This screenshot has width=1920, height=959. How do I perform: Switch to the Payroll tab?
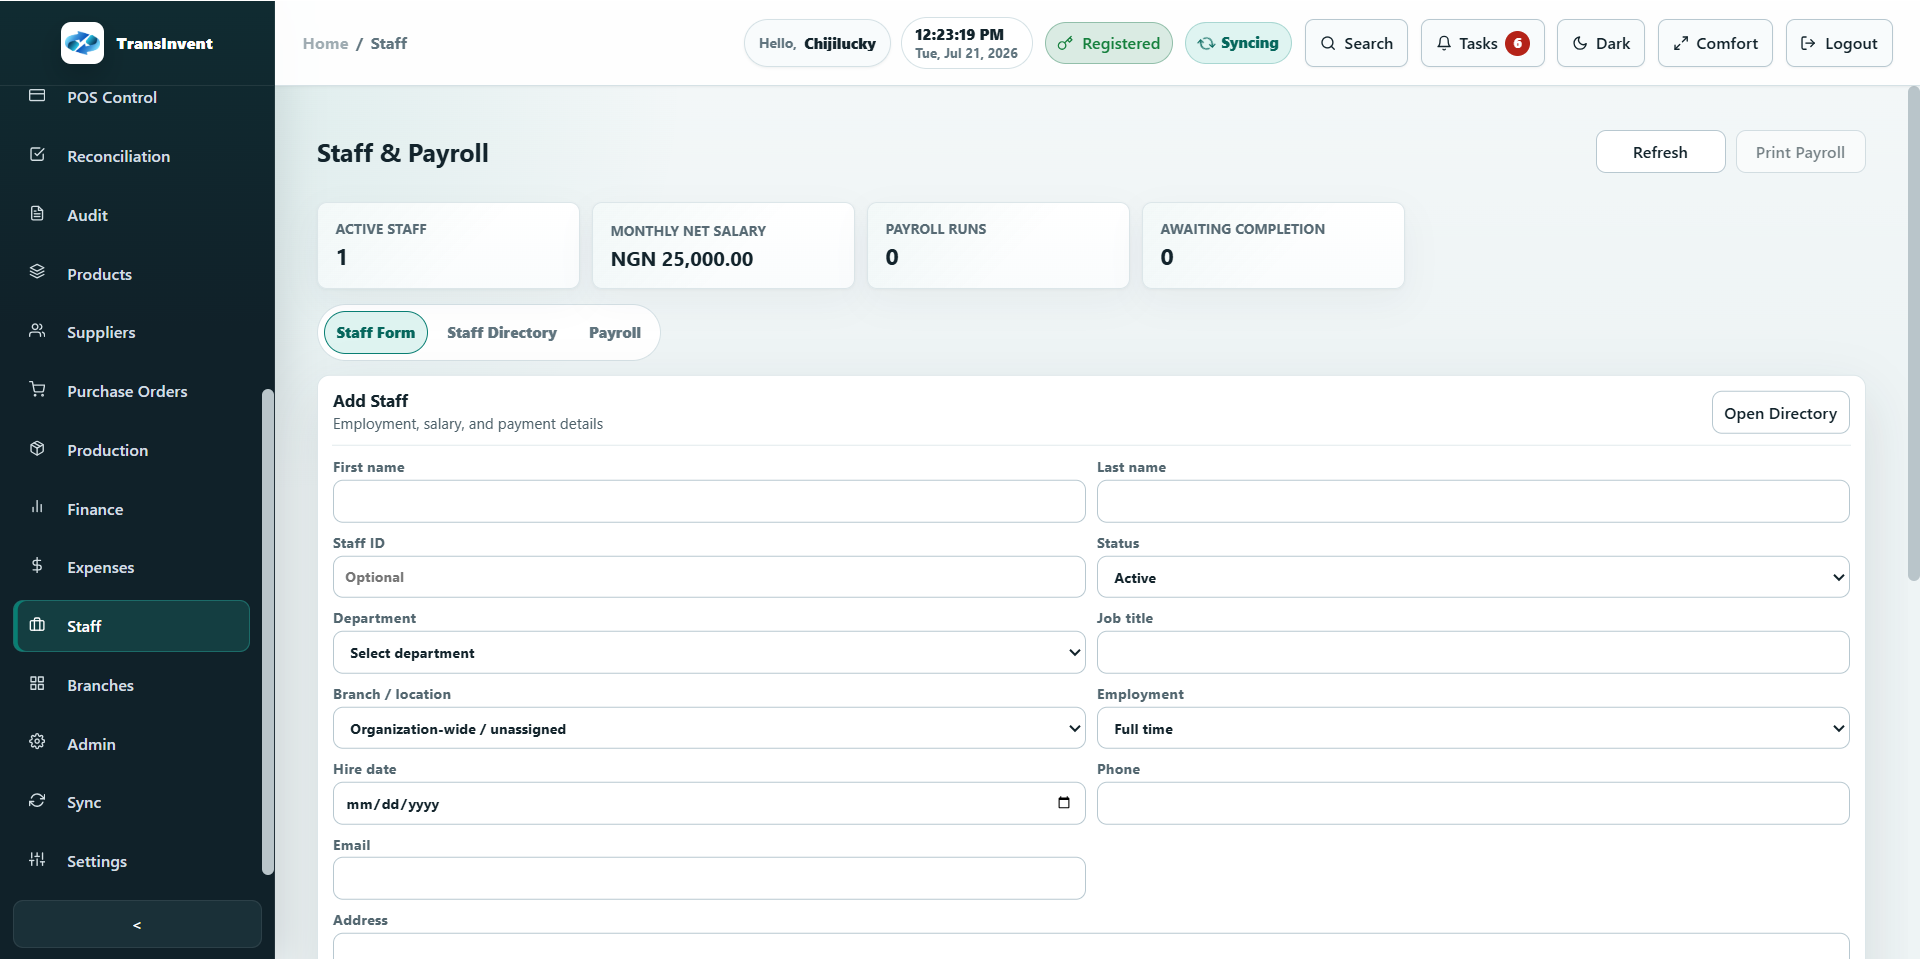[615, 333]
